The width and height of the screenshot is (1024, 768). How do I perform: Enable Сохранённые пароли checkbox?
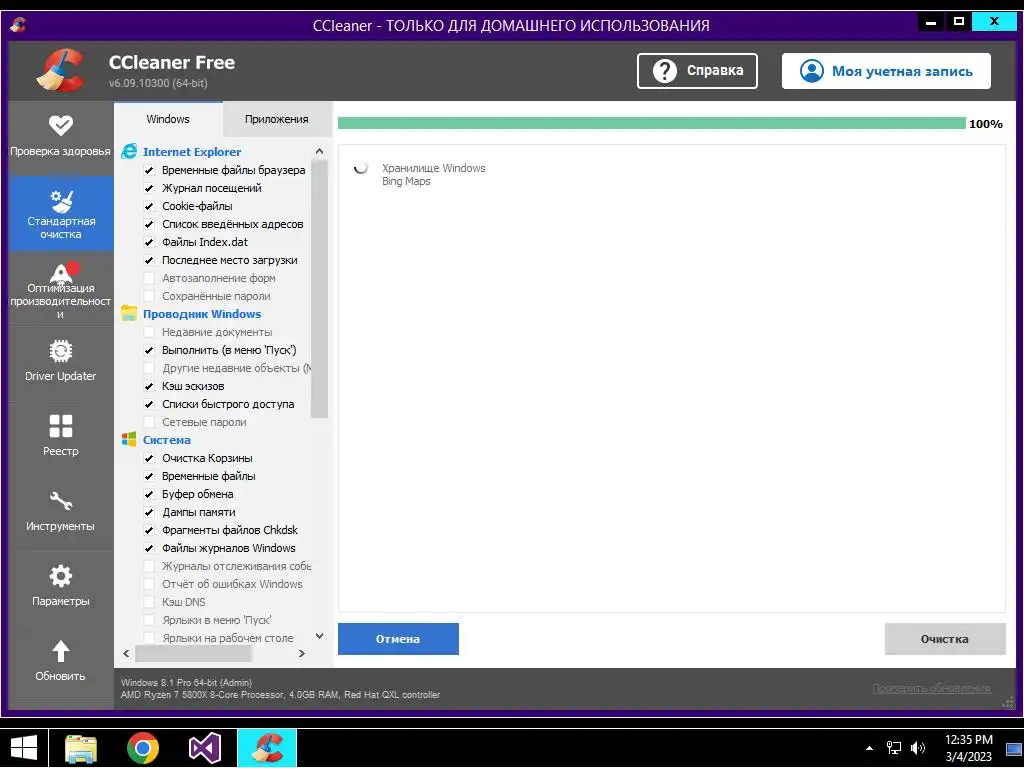click(149, 296)
